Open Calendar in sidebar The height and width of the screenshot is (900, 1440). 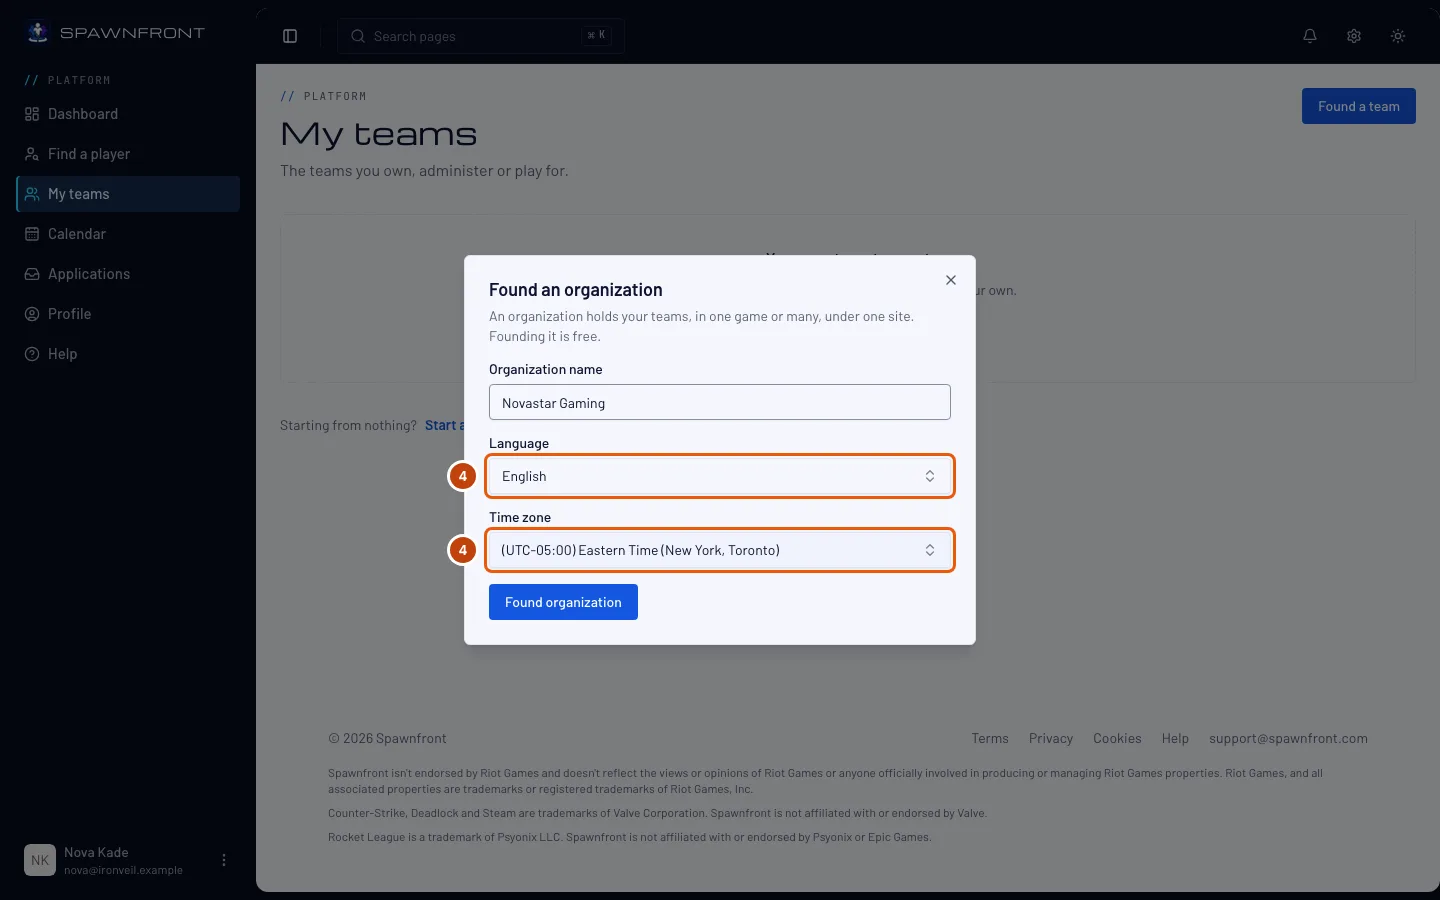point(128,234)
